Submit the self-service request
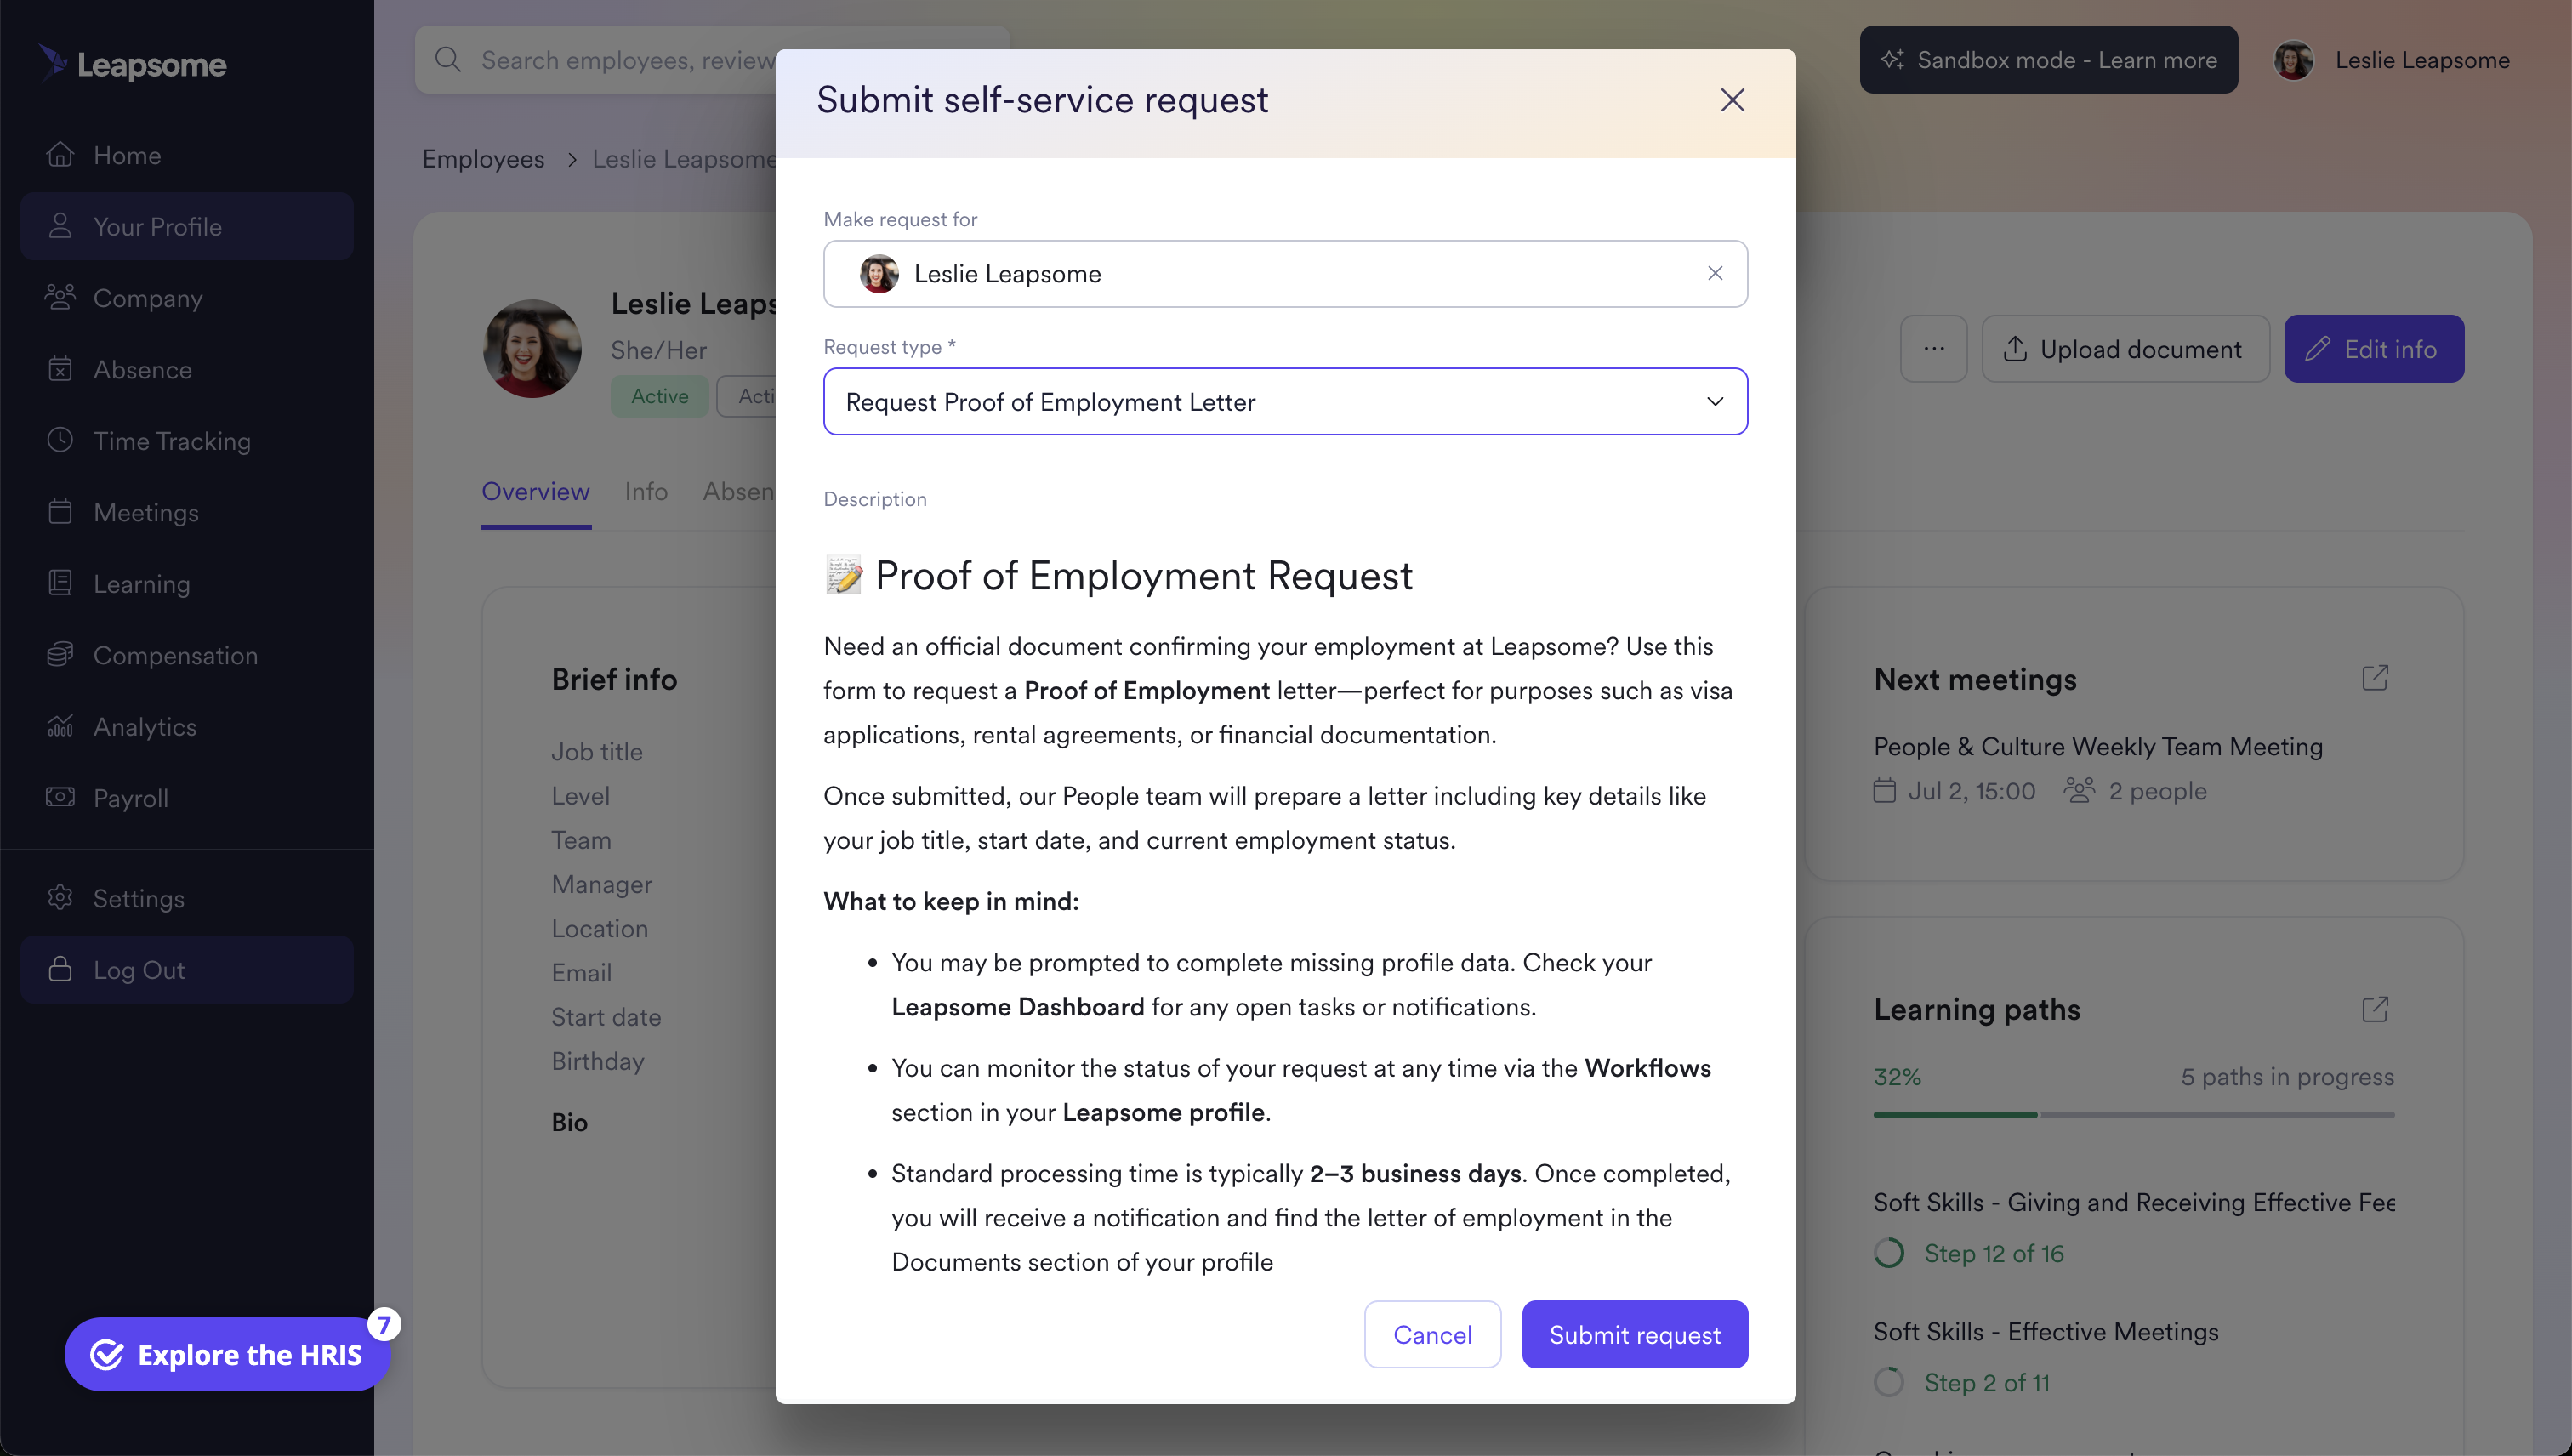This screenshot has width=2572, height=1456. (x=1634, y=1334)
